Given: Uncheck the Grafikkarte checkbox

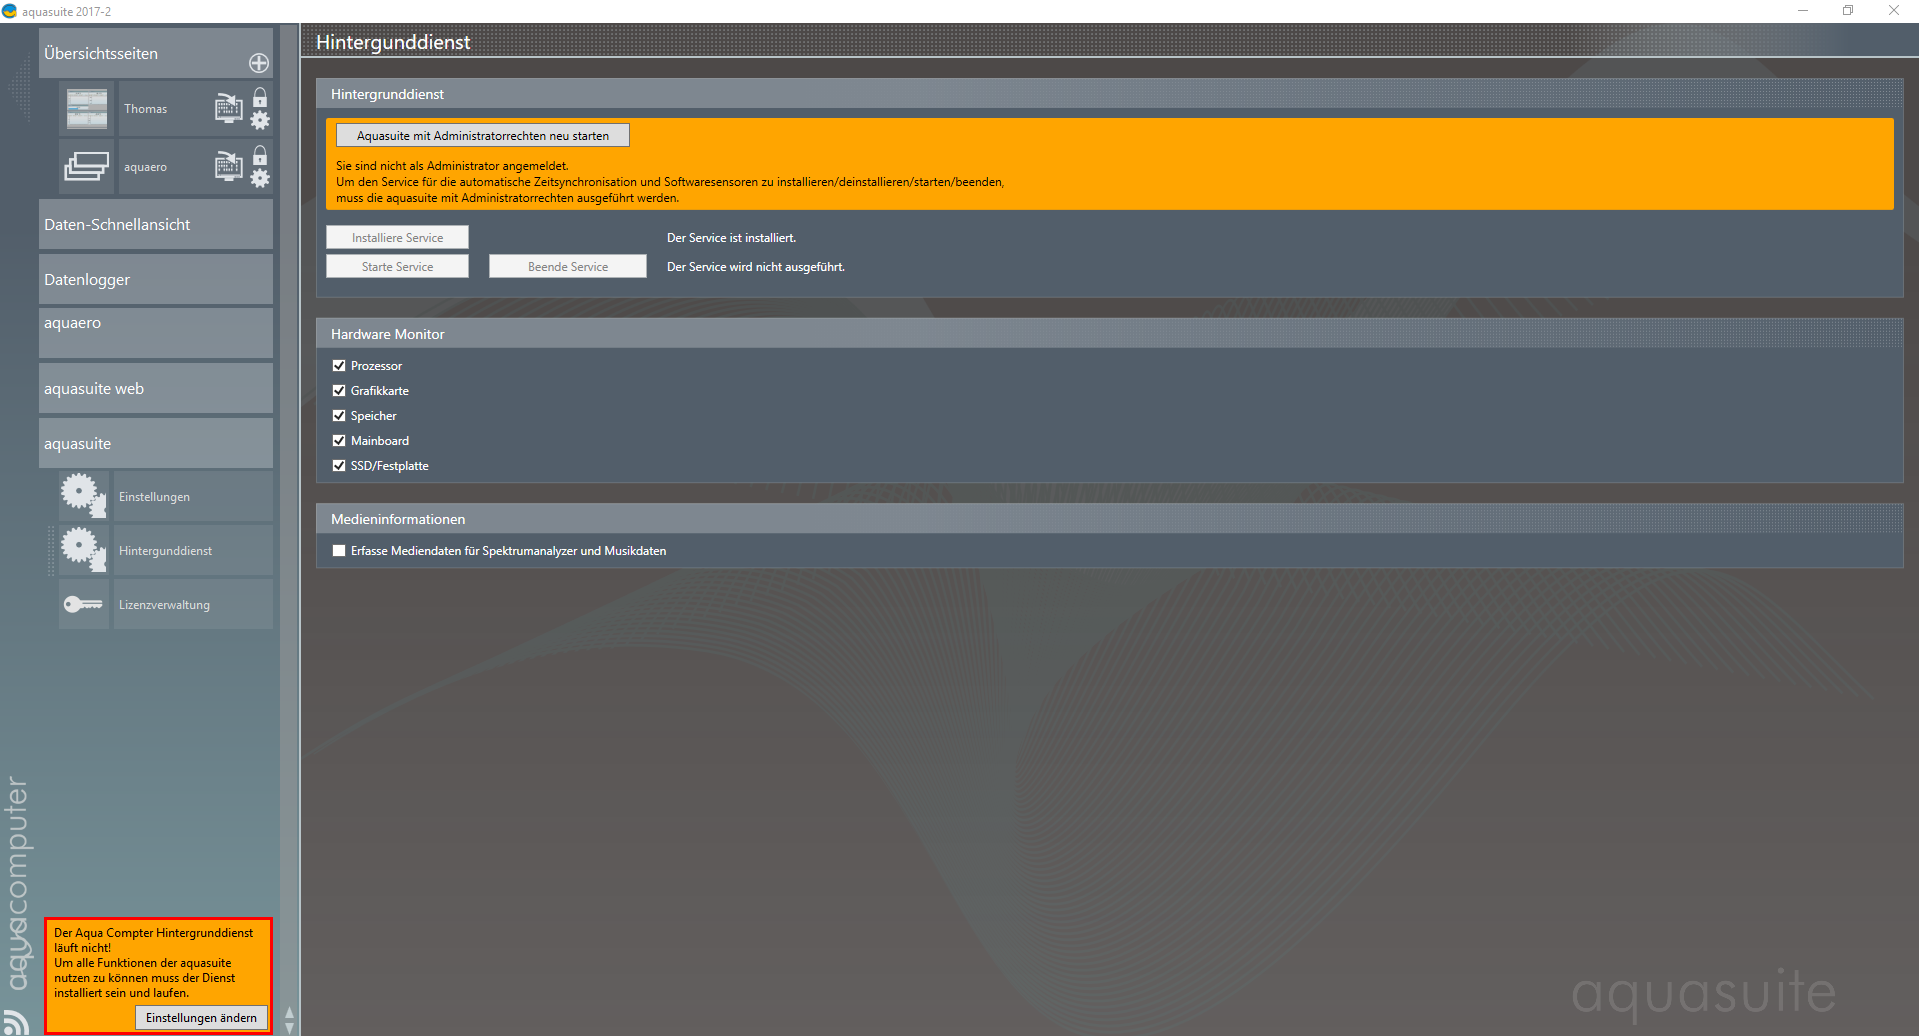Looking at the screenshot, I should pos(339,391).
